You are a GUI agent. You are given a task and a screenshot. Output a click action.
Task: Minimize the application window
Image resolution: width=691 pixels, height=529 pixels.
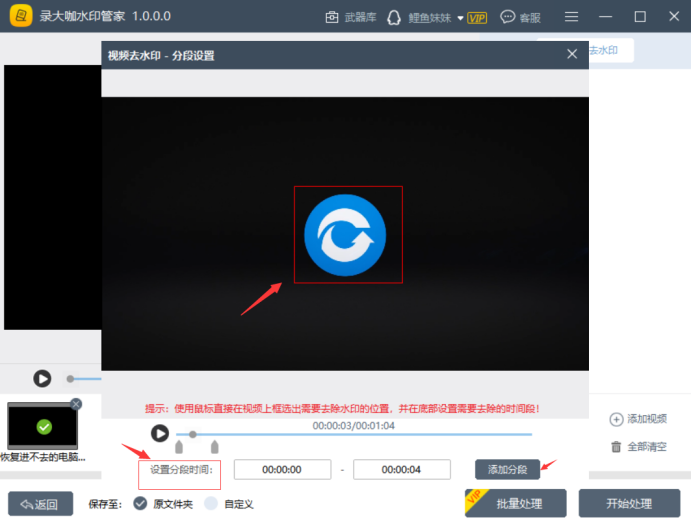click(606, 17)
